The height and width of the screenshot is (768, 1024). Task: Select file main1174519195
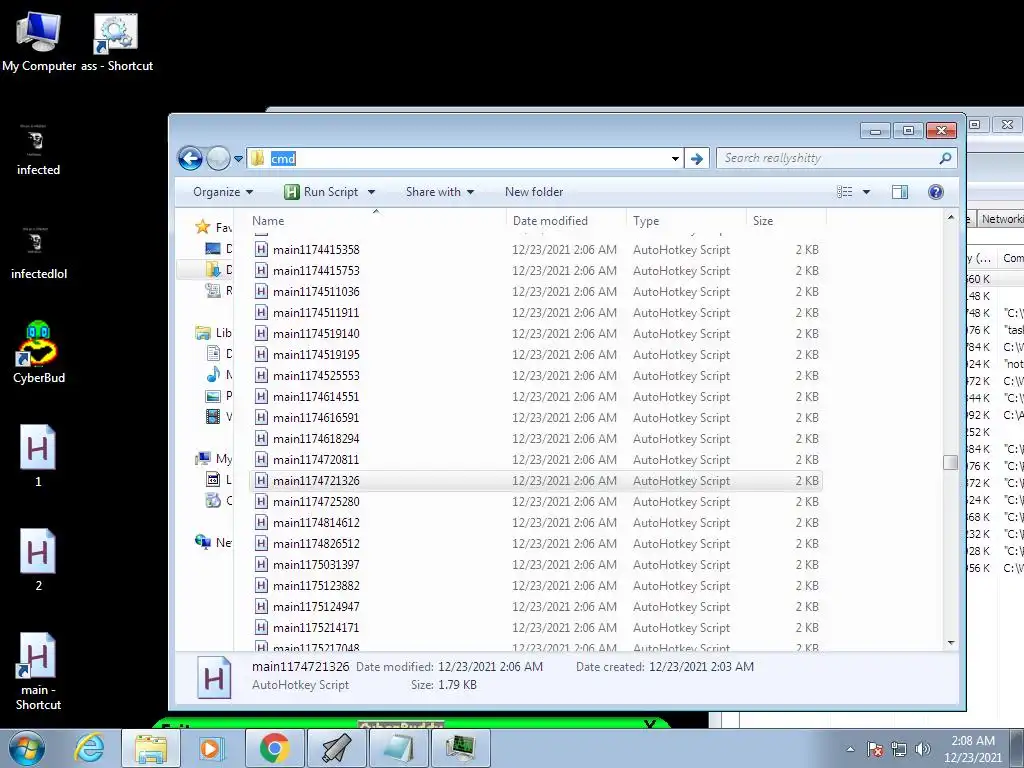coord(536,355)
